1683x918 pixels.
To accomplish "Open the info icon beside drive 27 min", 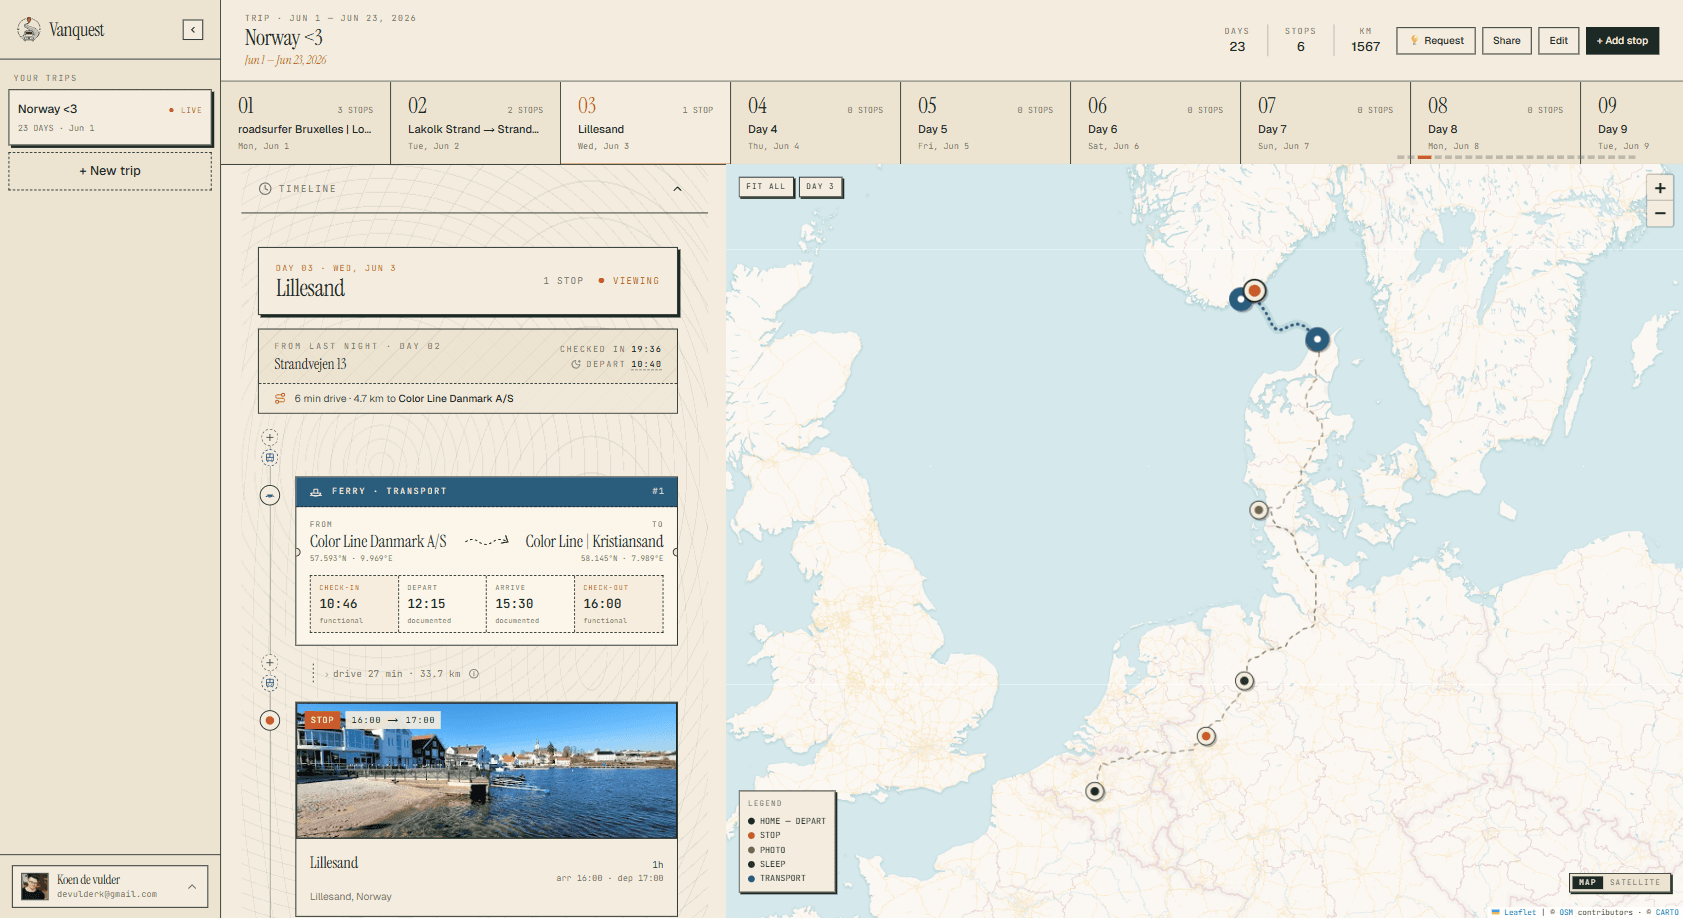I will point(474,673).
